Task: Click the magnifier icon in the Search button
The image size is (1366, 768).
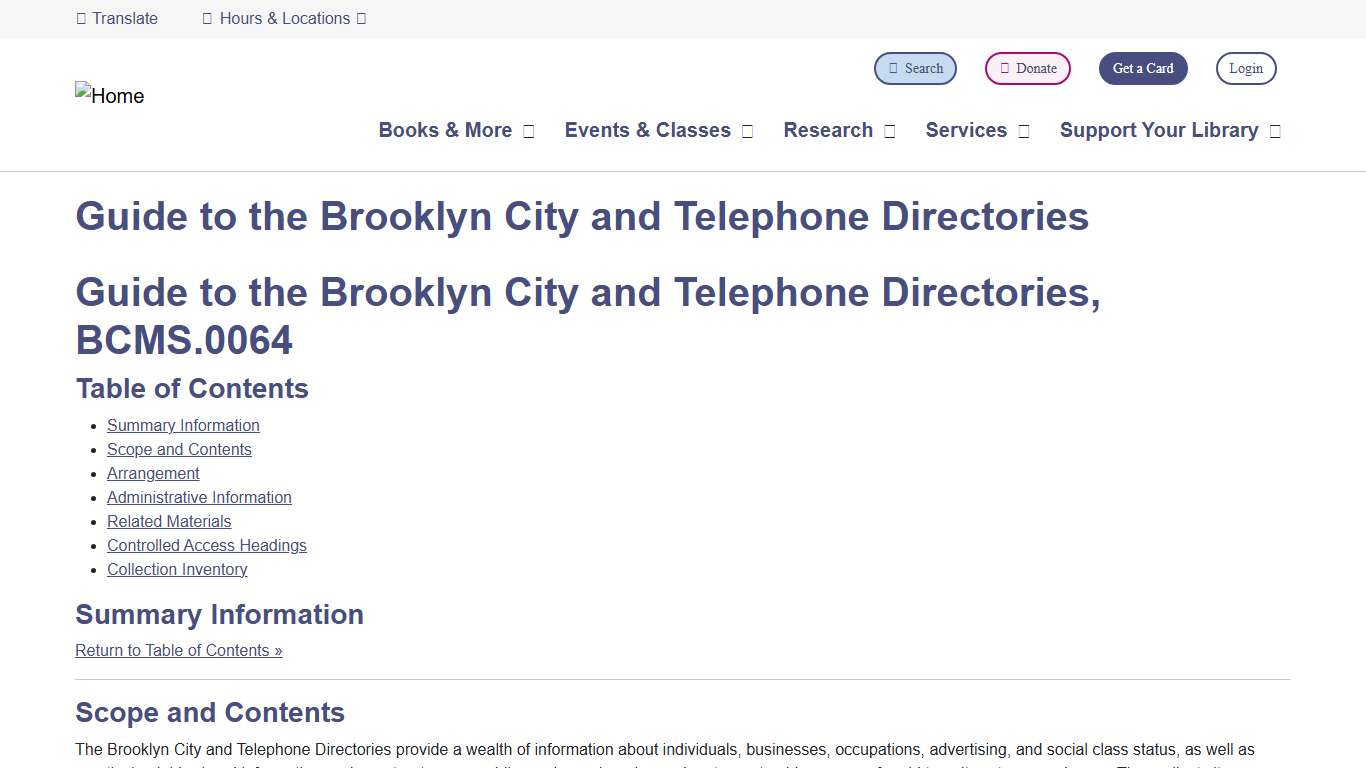Action: point(893,68)
